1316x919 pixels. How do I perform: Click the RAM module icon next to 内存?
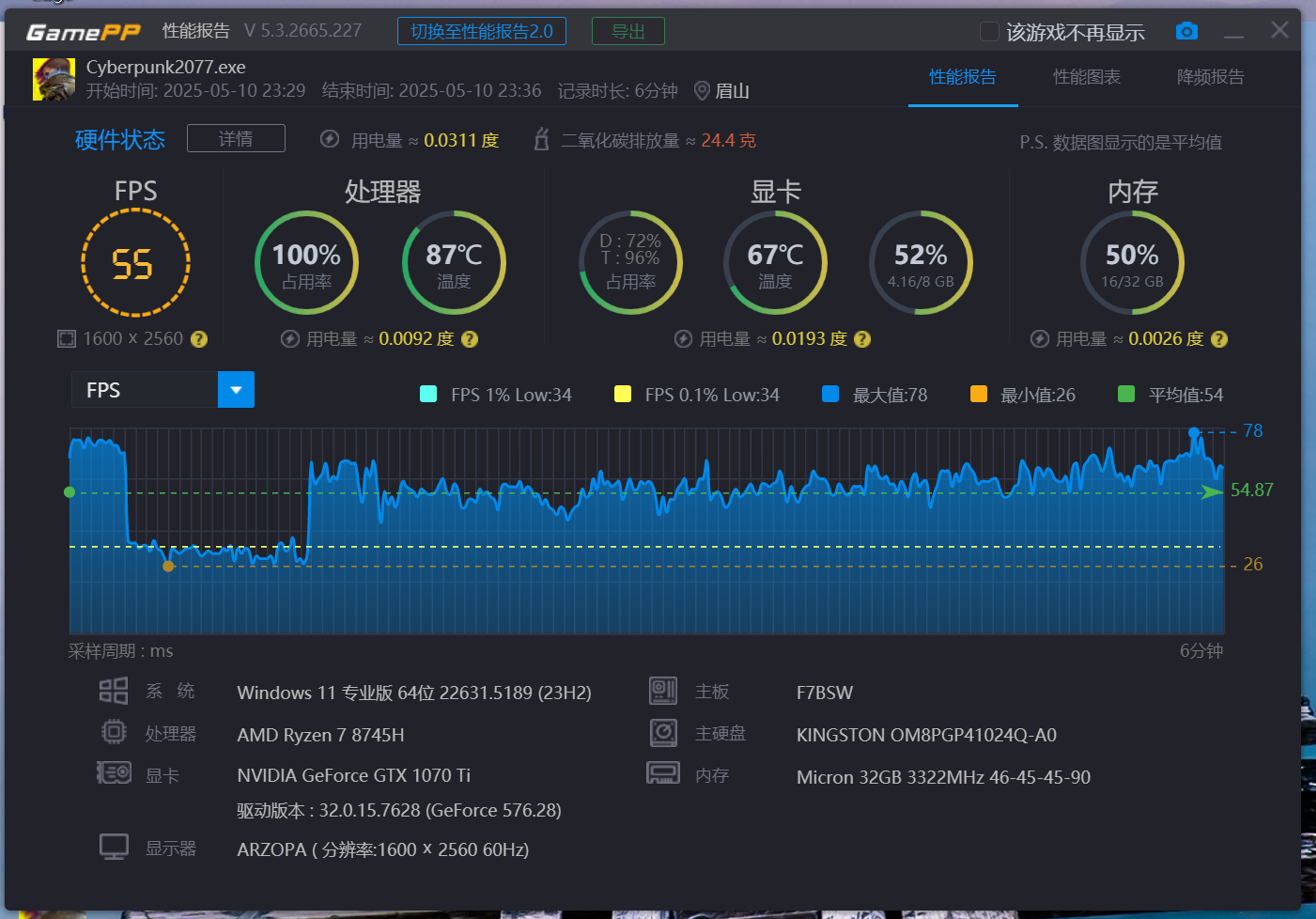pos(663,774)
